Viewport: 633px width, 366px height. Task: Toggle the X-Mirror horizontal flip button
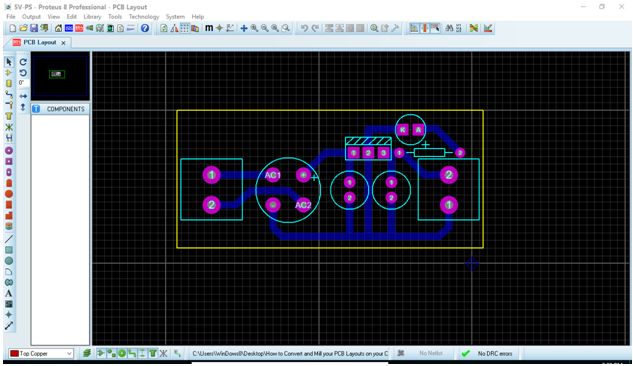pyautogui.click(x=23, y=96)
